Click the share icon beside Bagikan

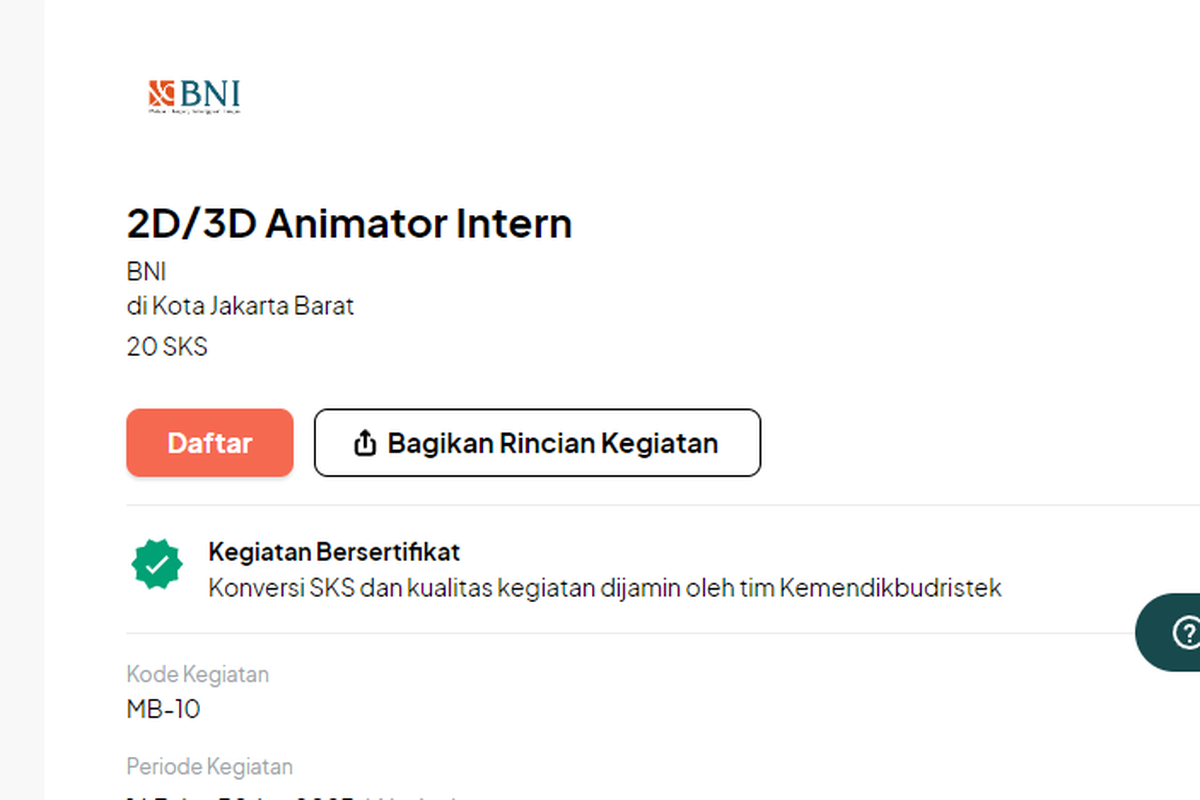[366, 443]
